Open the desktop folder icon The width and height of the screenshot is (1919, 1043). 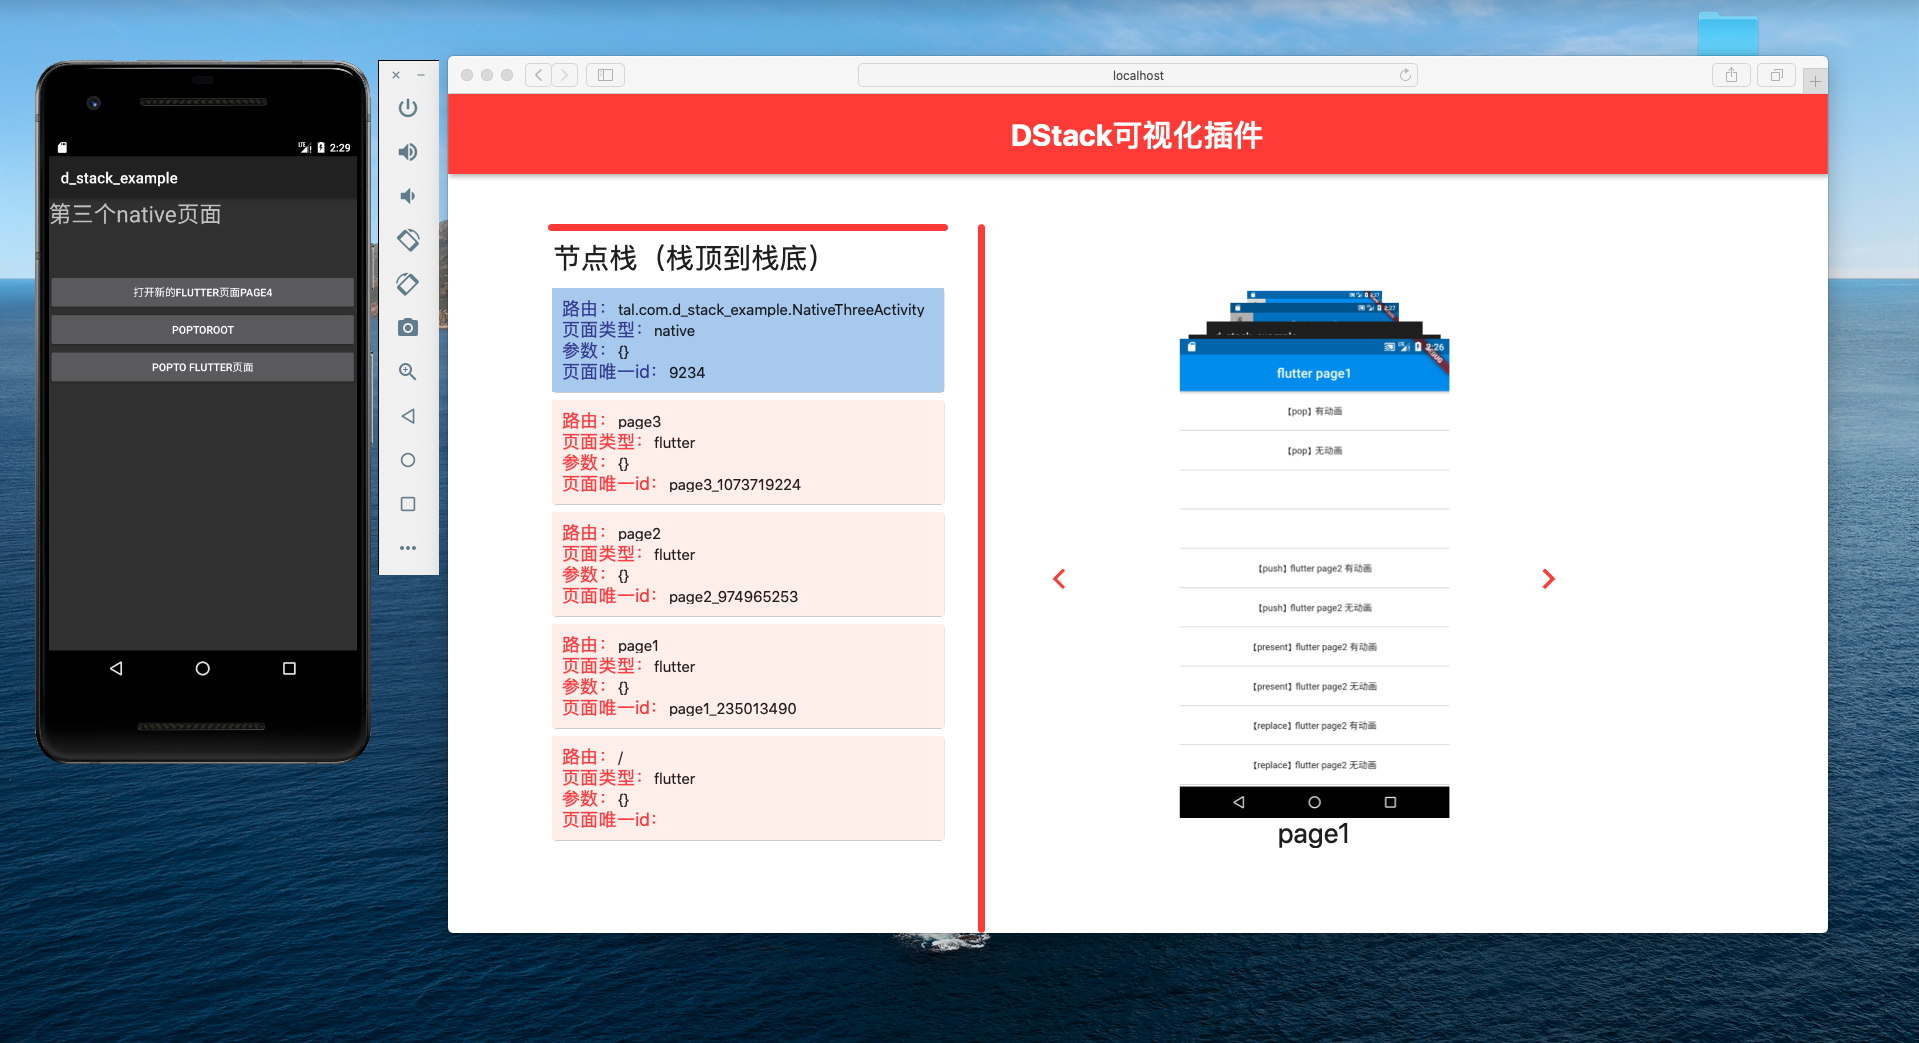click(x=1728, y=33)
